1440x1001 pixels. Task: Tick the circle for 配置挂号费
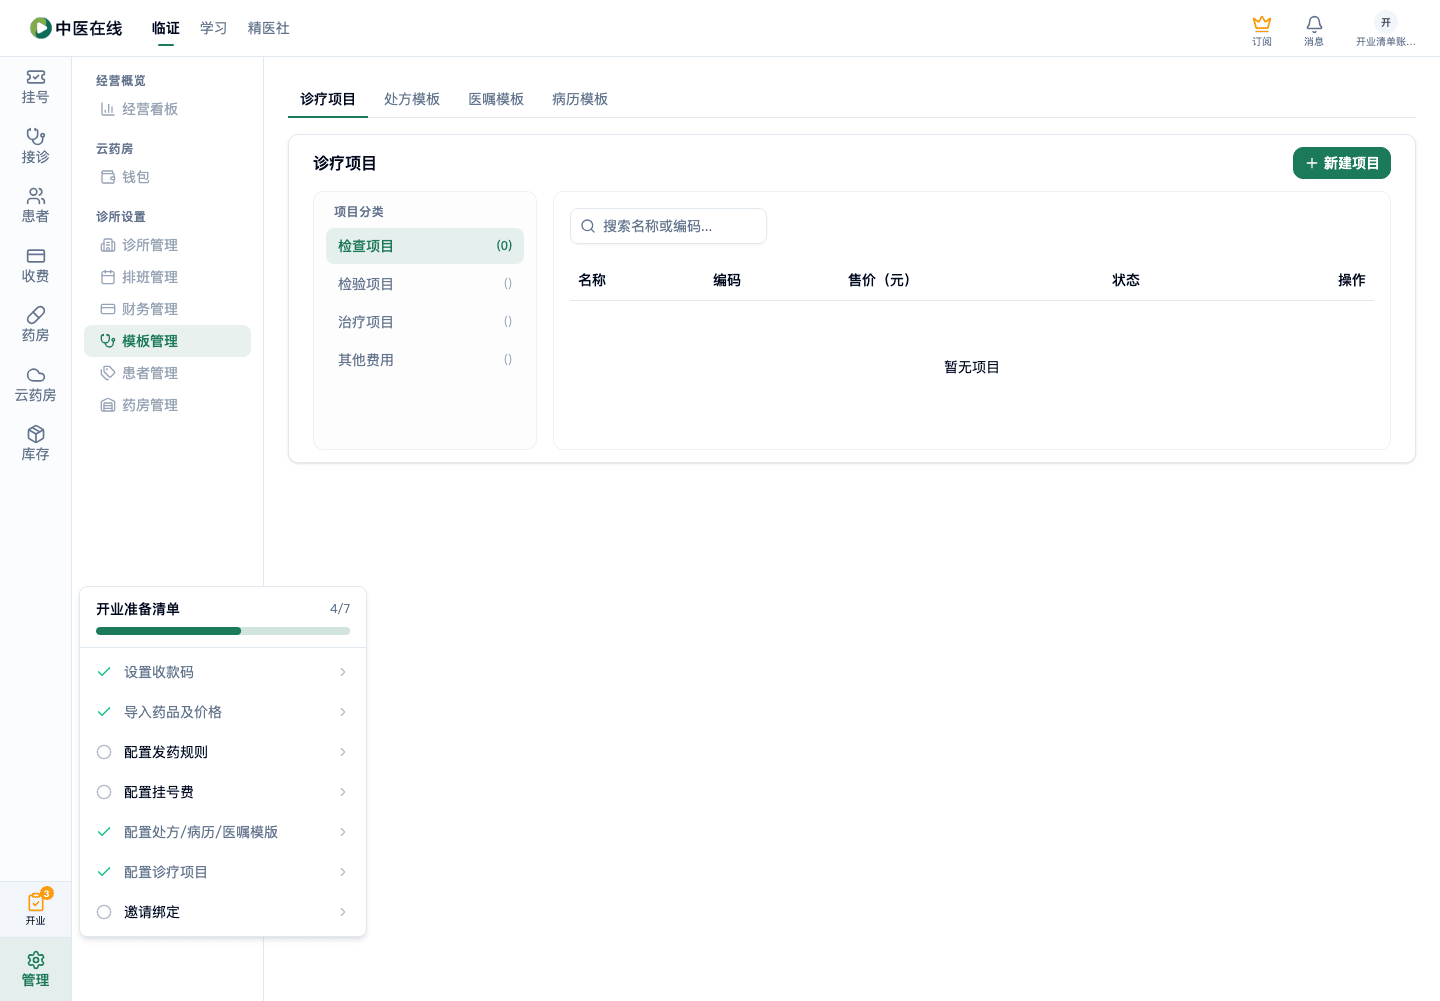pyautogui.click(x=104, y=792)
